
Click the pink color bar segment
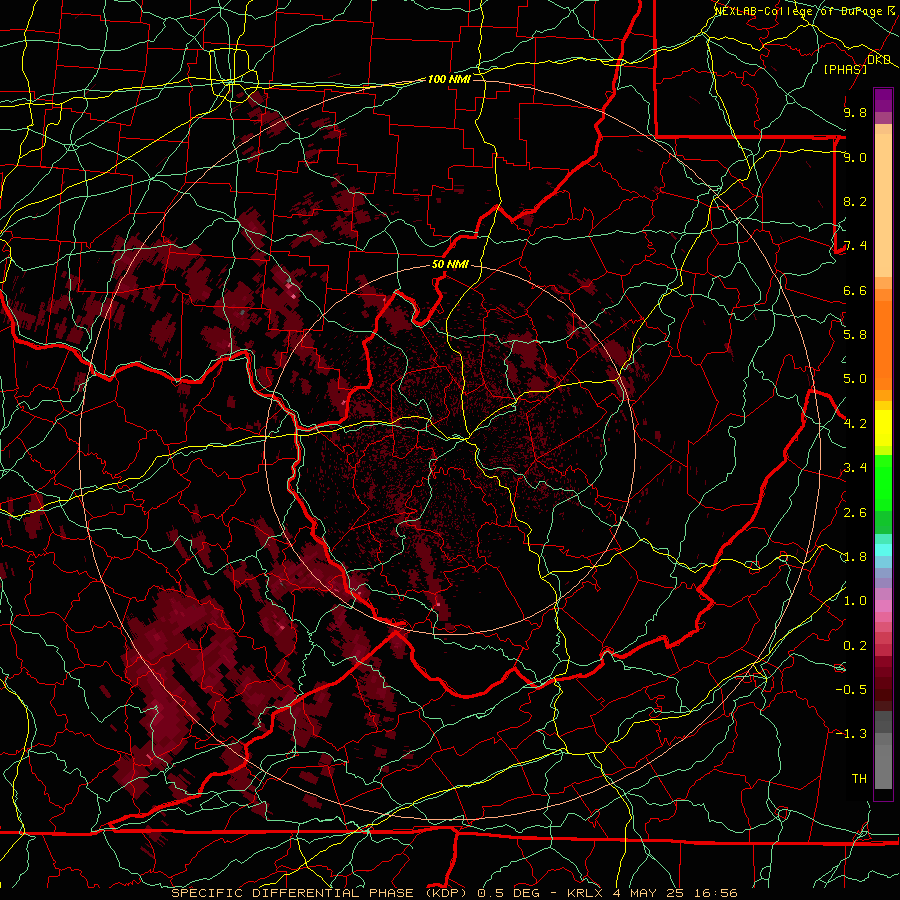(x=883, y=606)
